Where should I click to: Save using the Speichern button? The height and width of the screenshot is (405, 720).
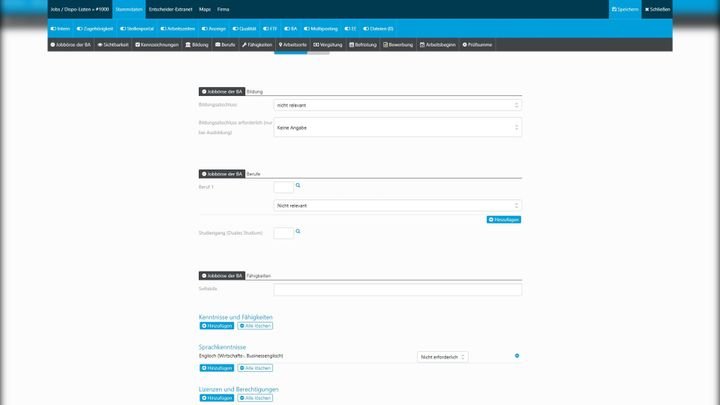[x=625, y=9]
